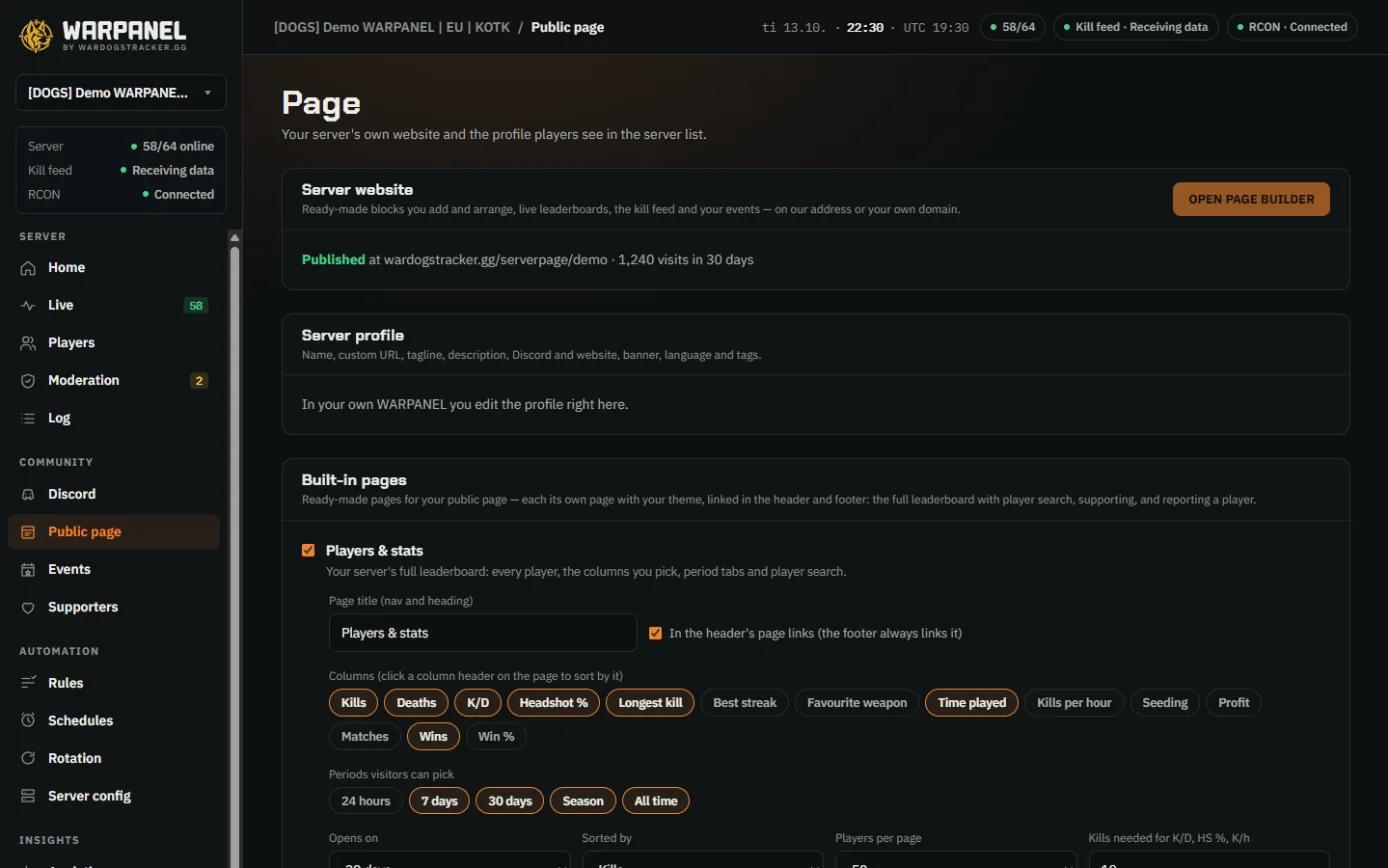Viewport: 1388px width, 868px height.
Task: Click the Server config icon
Action: 28,796
